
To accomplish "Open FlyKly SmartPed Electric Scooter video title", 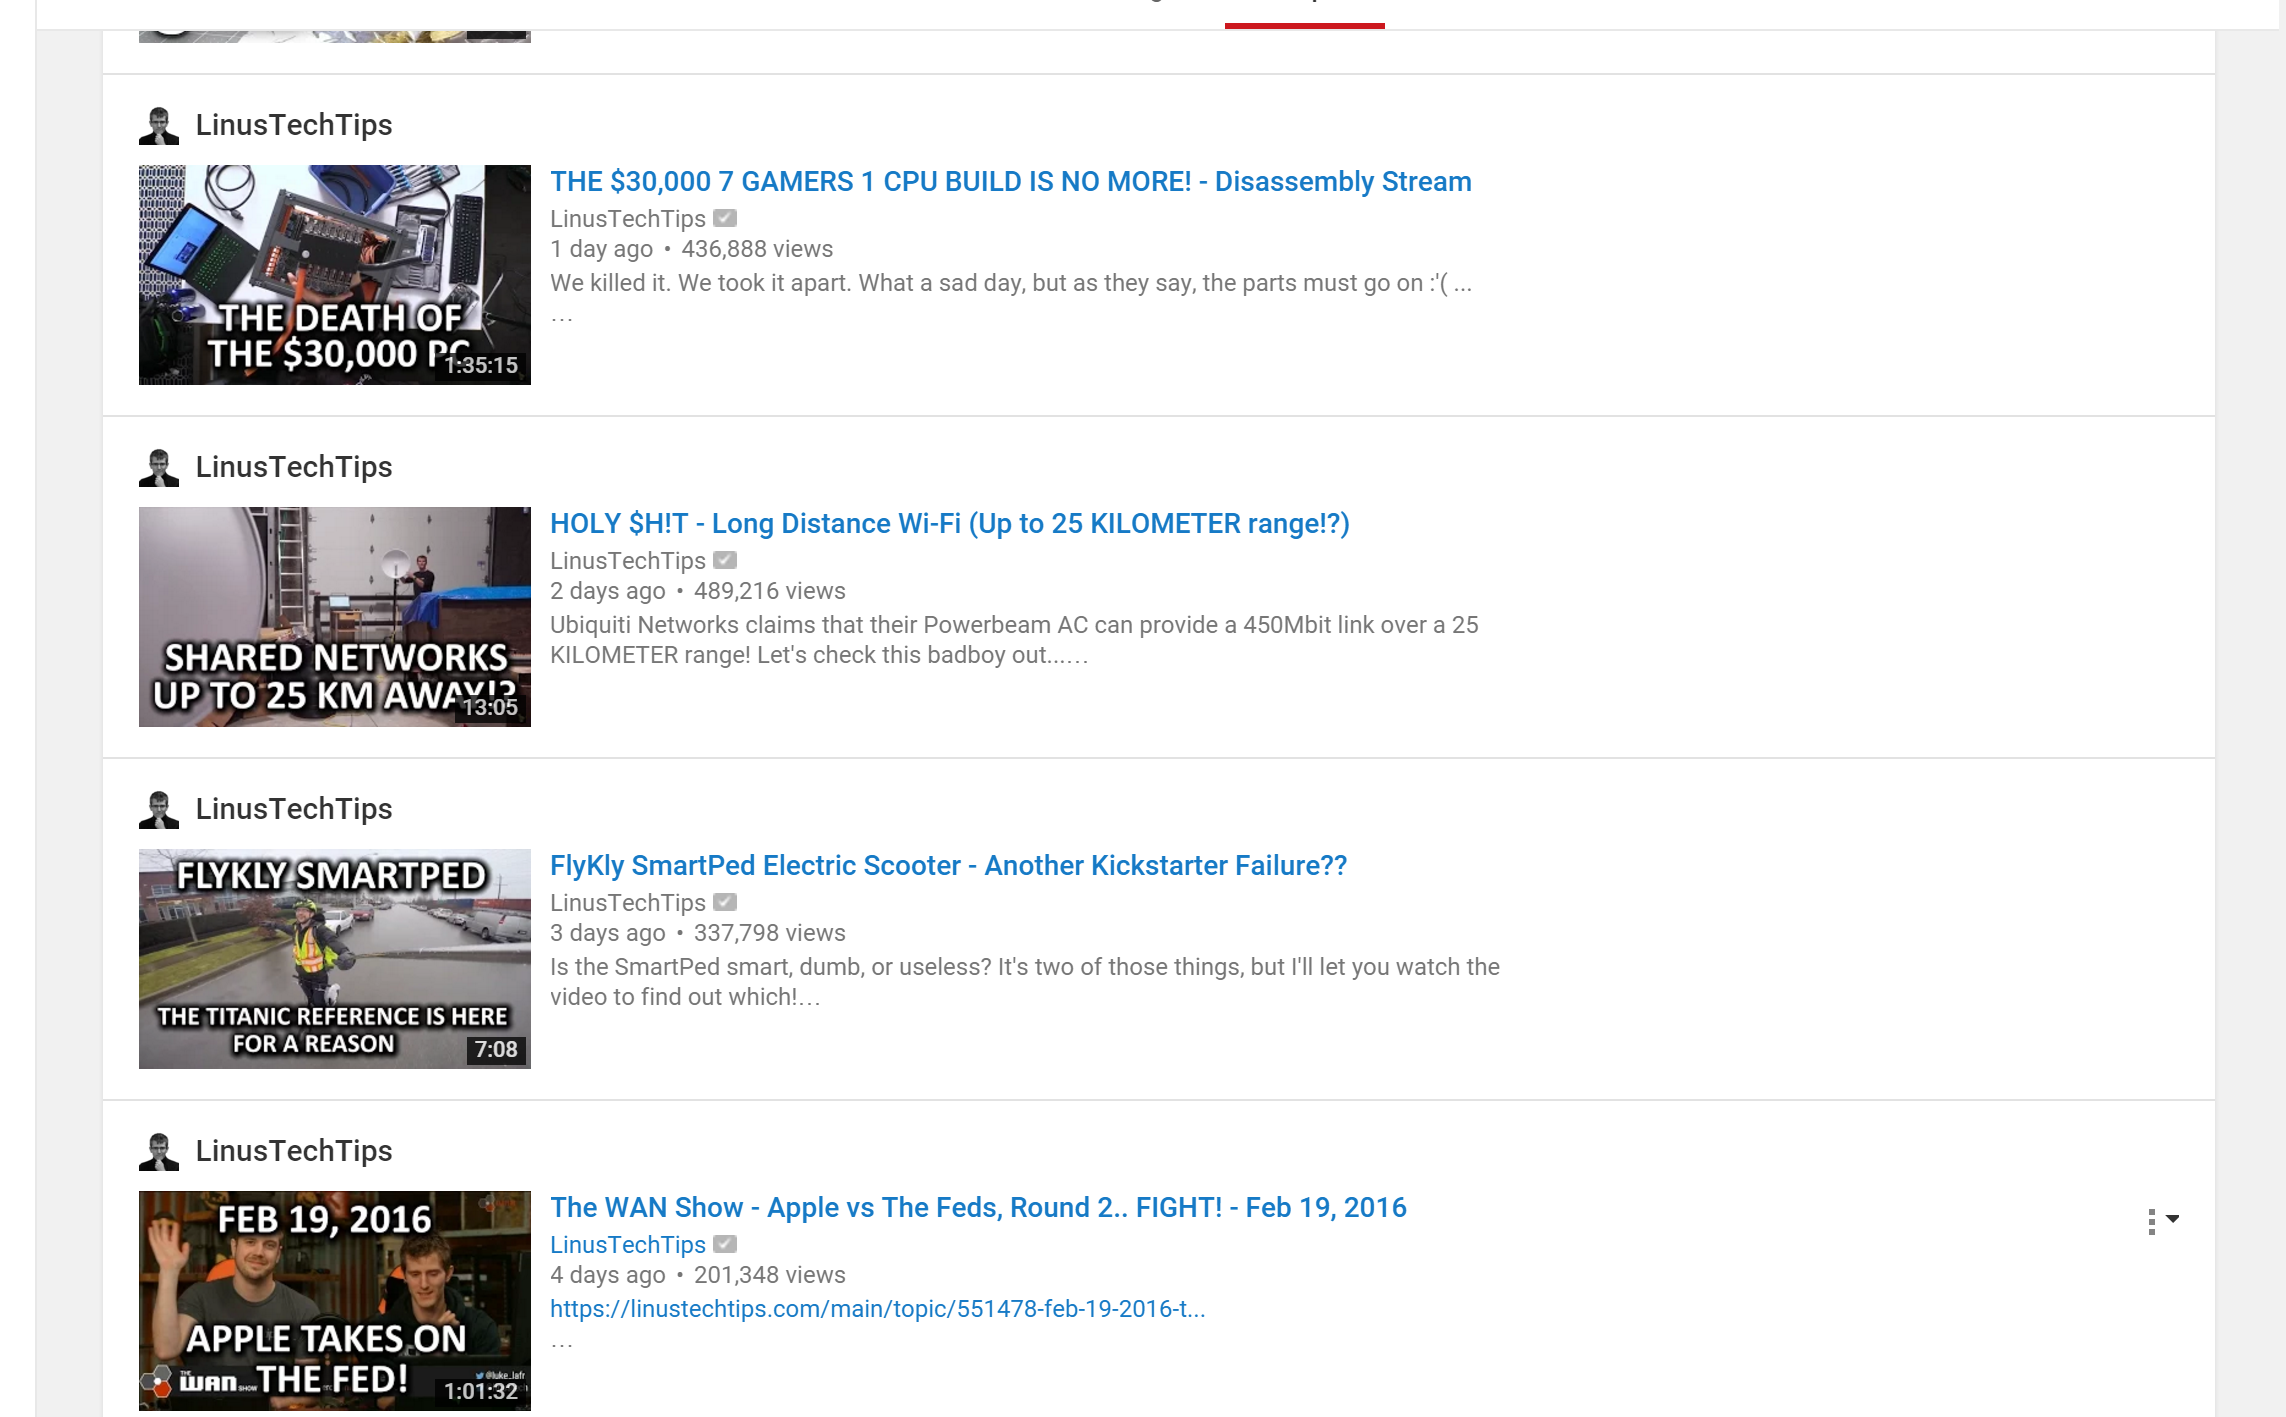I will coord(948,866).
